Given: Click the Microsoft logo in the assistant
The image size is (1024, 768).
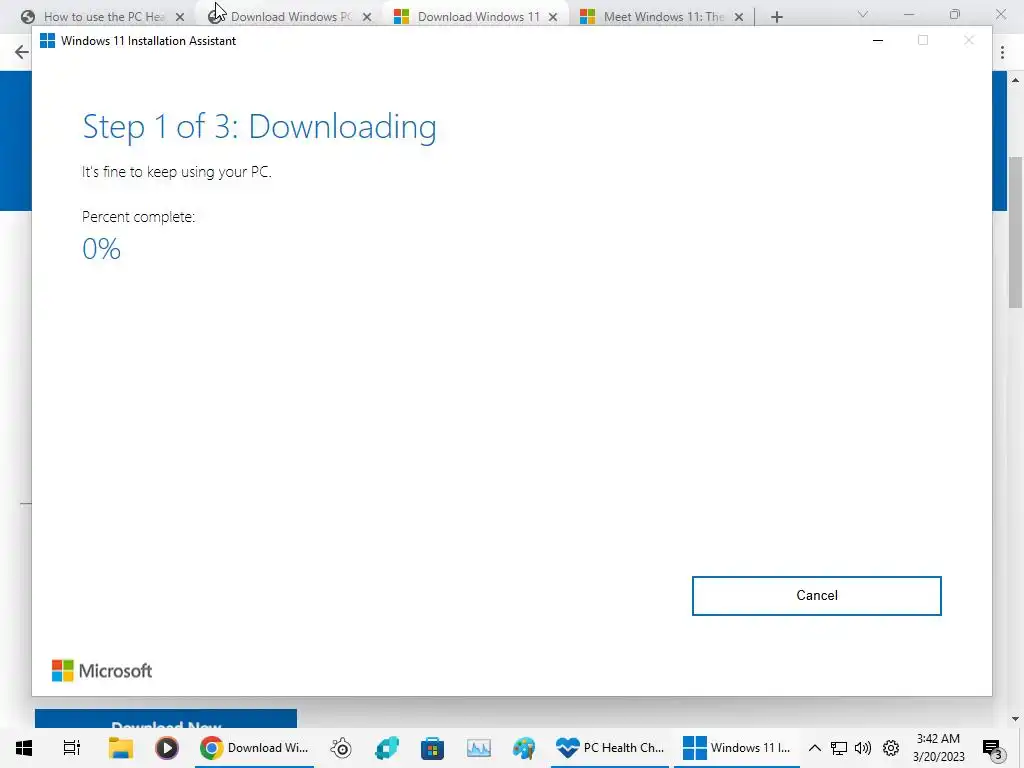Looking at the screenshot, I should (x=102, y=671).
